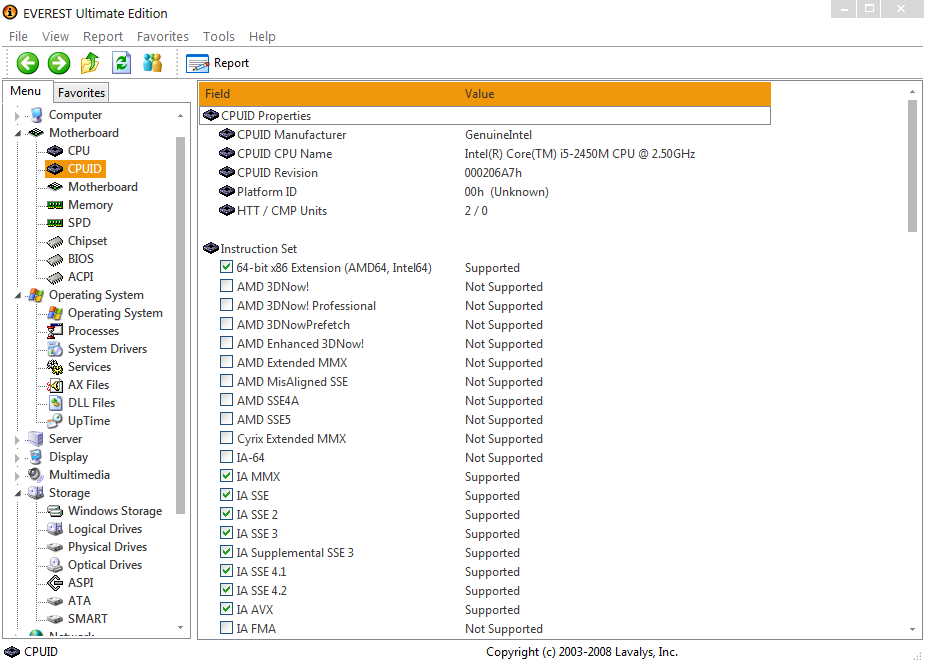This screenshot has width=928, height=667.
Task: Click the users toolbar icon
Action: click(x=152, y=63)
